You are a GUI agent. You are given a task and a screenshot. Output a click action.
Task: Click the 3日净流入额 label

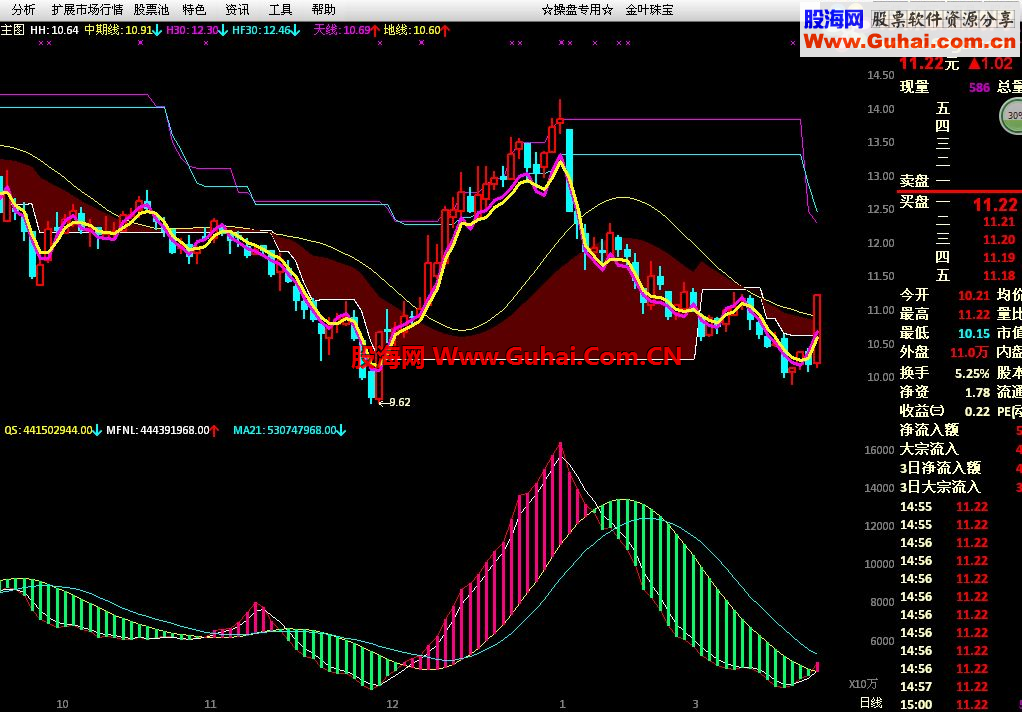pos(940,467)
